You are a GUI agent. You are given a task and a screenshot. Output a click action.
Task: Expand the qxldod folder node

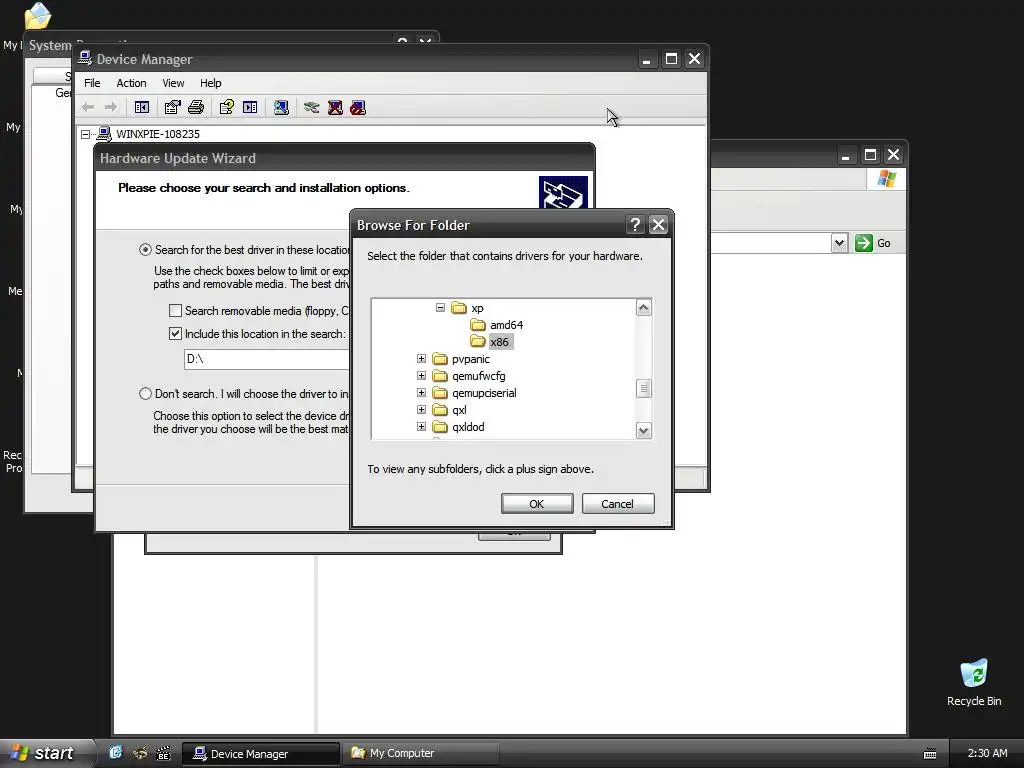[421, 426]
